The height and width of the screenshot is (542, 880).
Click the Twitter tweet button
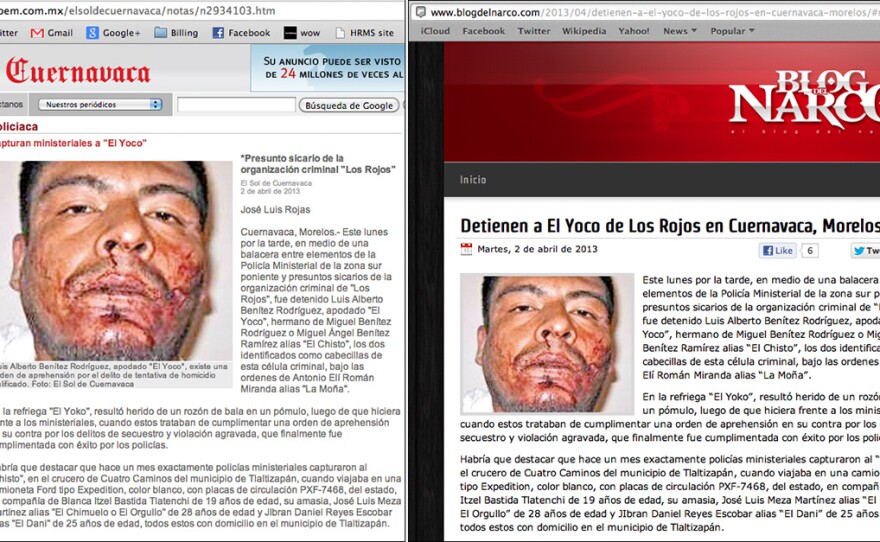865,251
